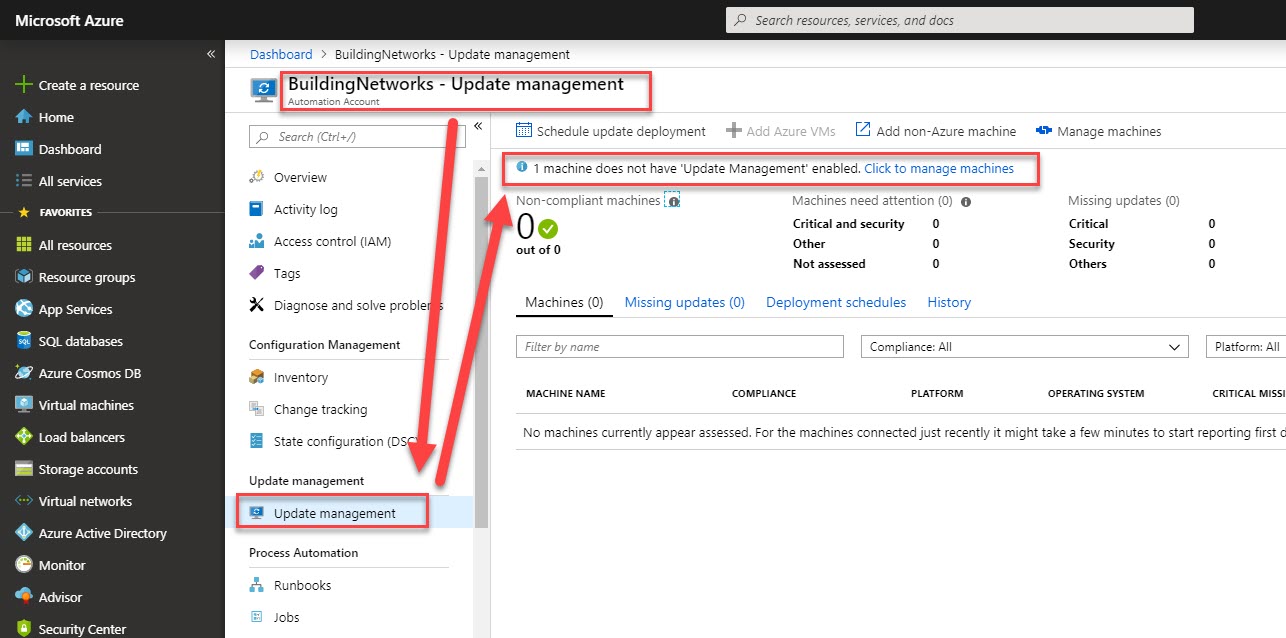The image size is (1286, 638).
Task: Click the Tags icon in resource menu
Action: (256, 273)
